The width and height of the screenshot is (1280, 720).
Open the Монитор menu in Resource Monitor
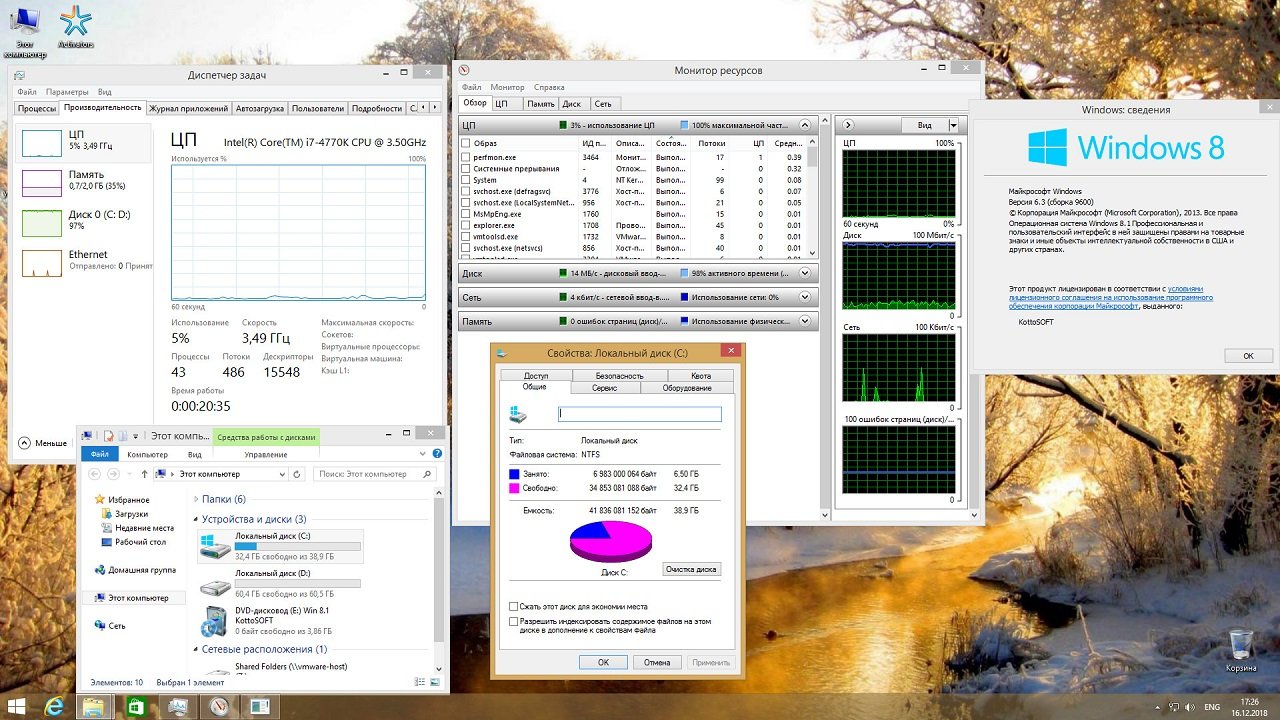pyautogui.click(x=507, y=87)
